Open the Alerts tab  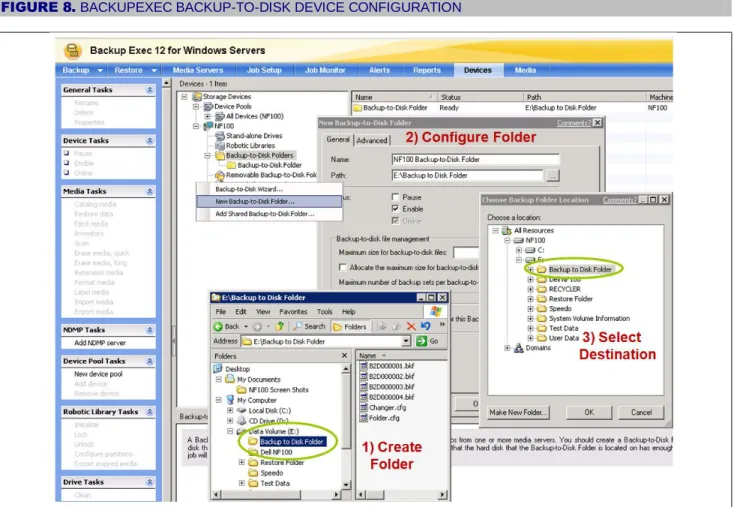[379, 70]
